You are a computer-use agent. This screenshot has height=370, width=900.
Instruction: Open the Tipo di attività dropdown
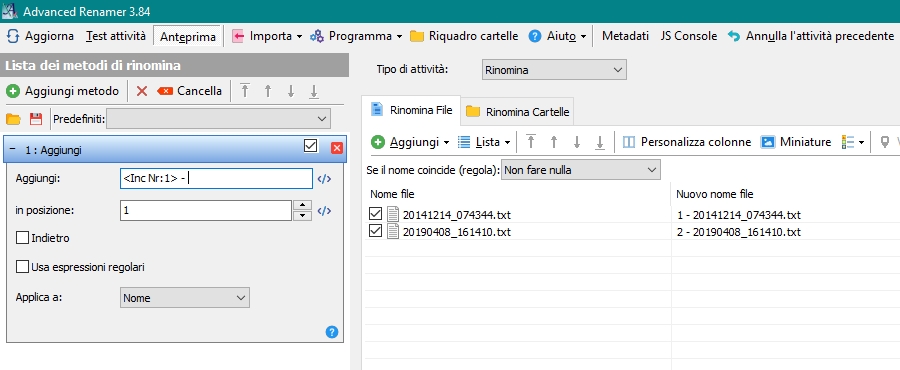pos(554,70)
